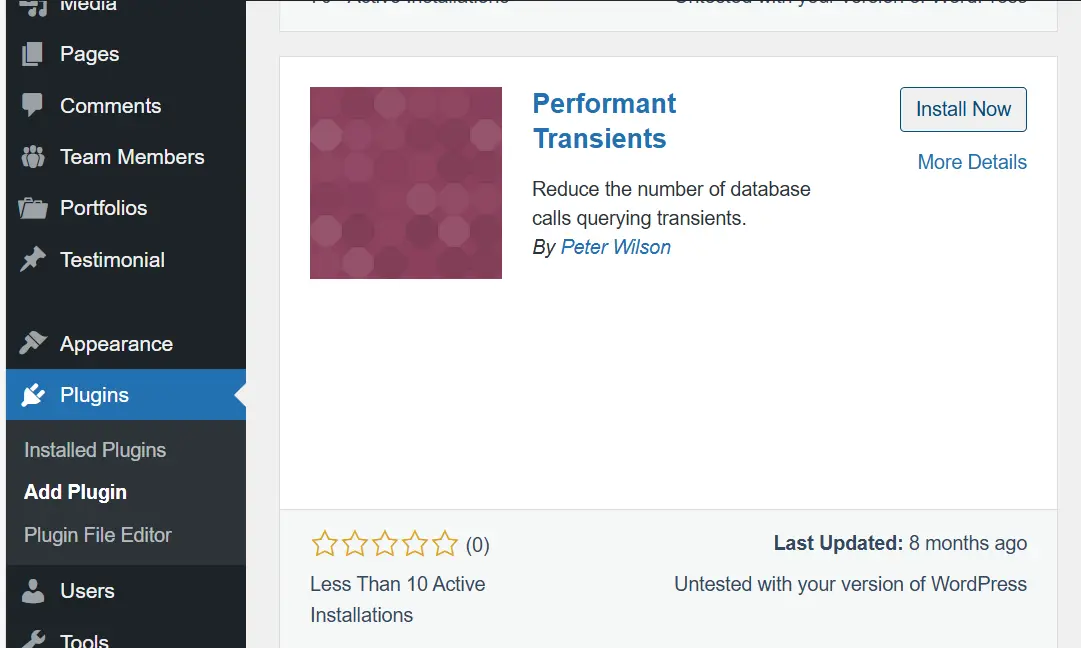Install the Performant Transients plugin
Viewport: 1081px width, 648px height.
962,109
